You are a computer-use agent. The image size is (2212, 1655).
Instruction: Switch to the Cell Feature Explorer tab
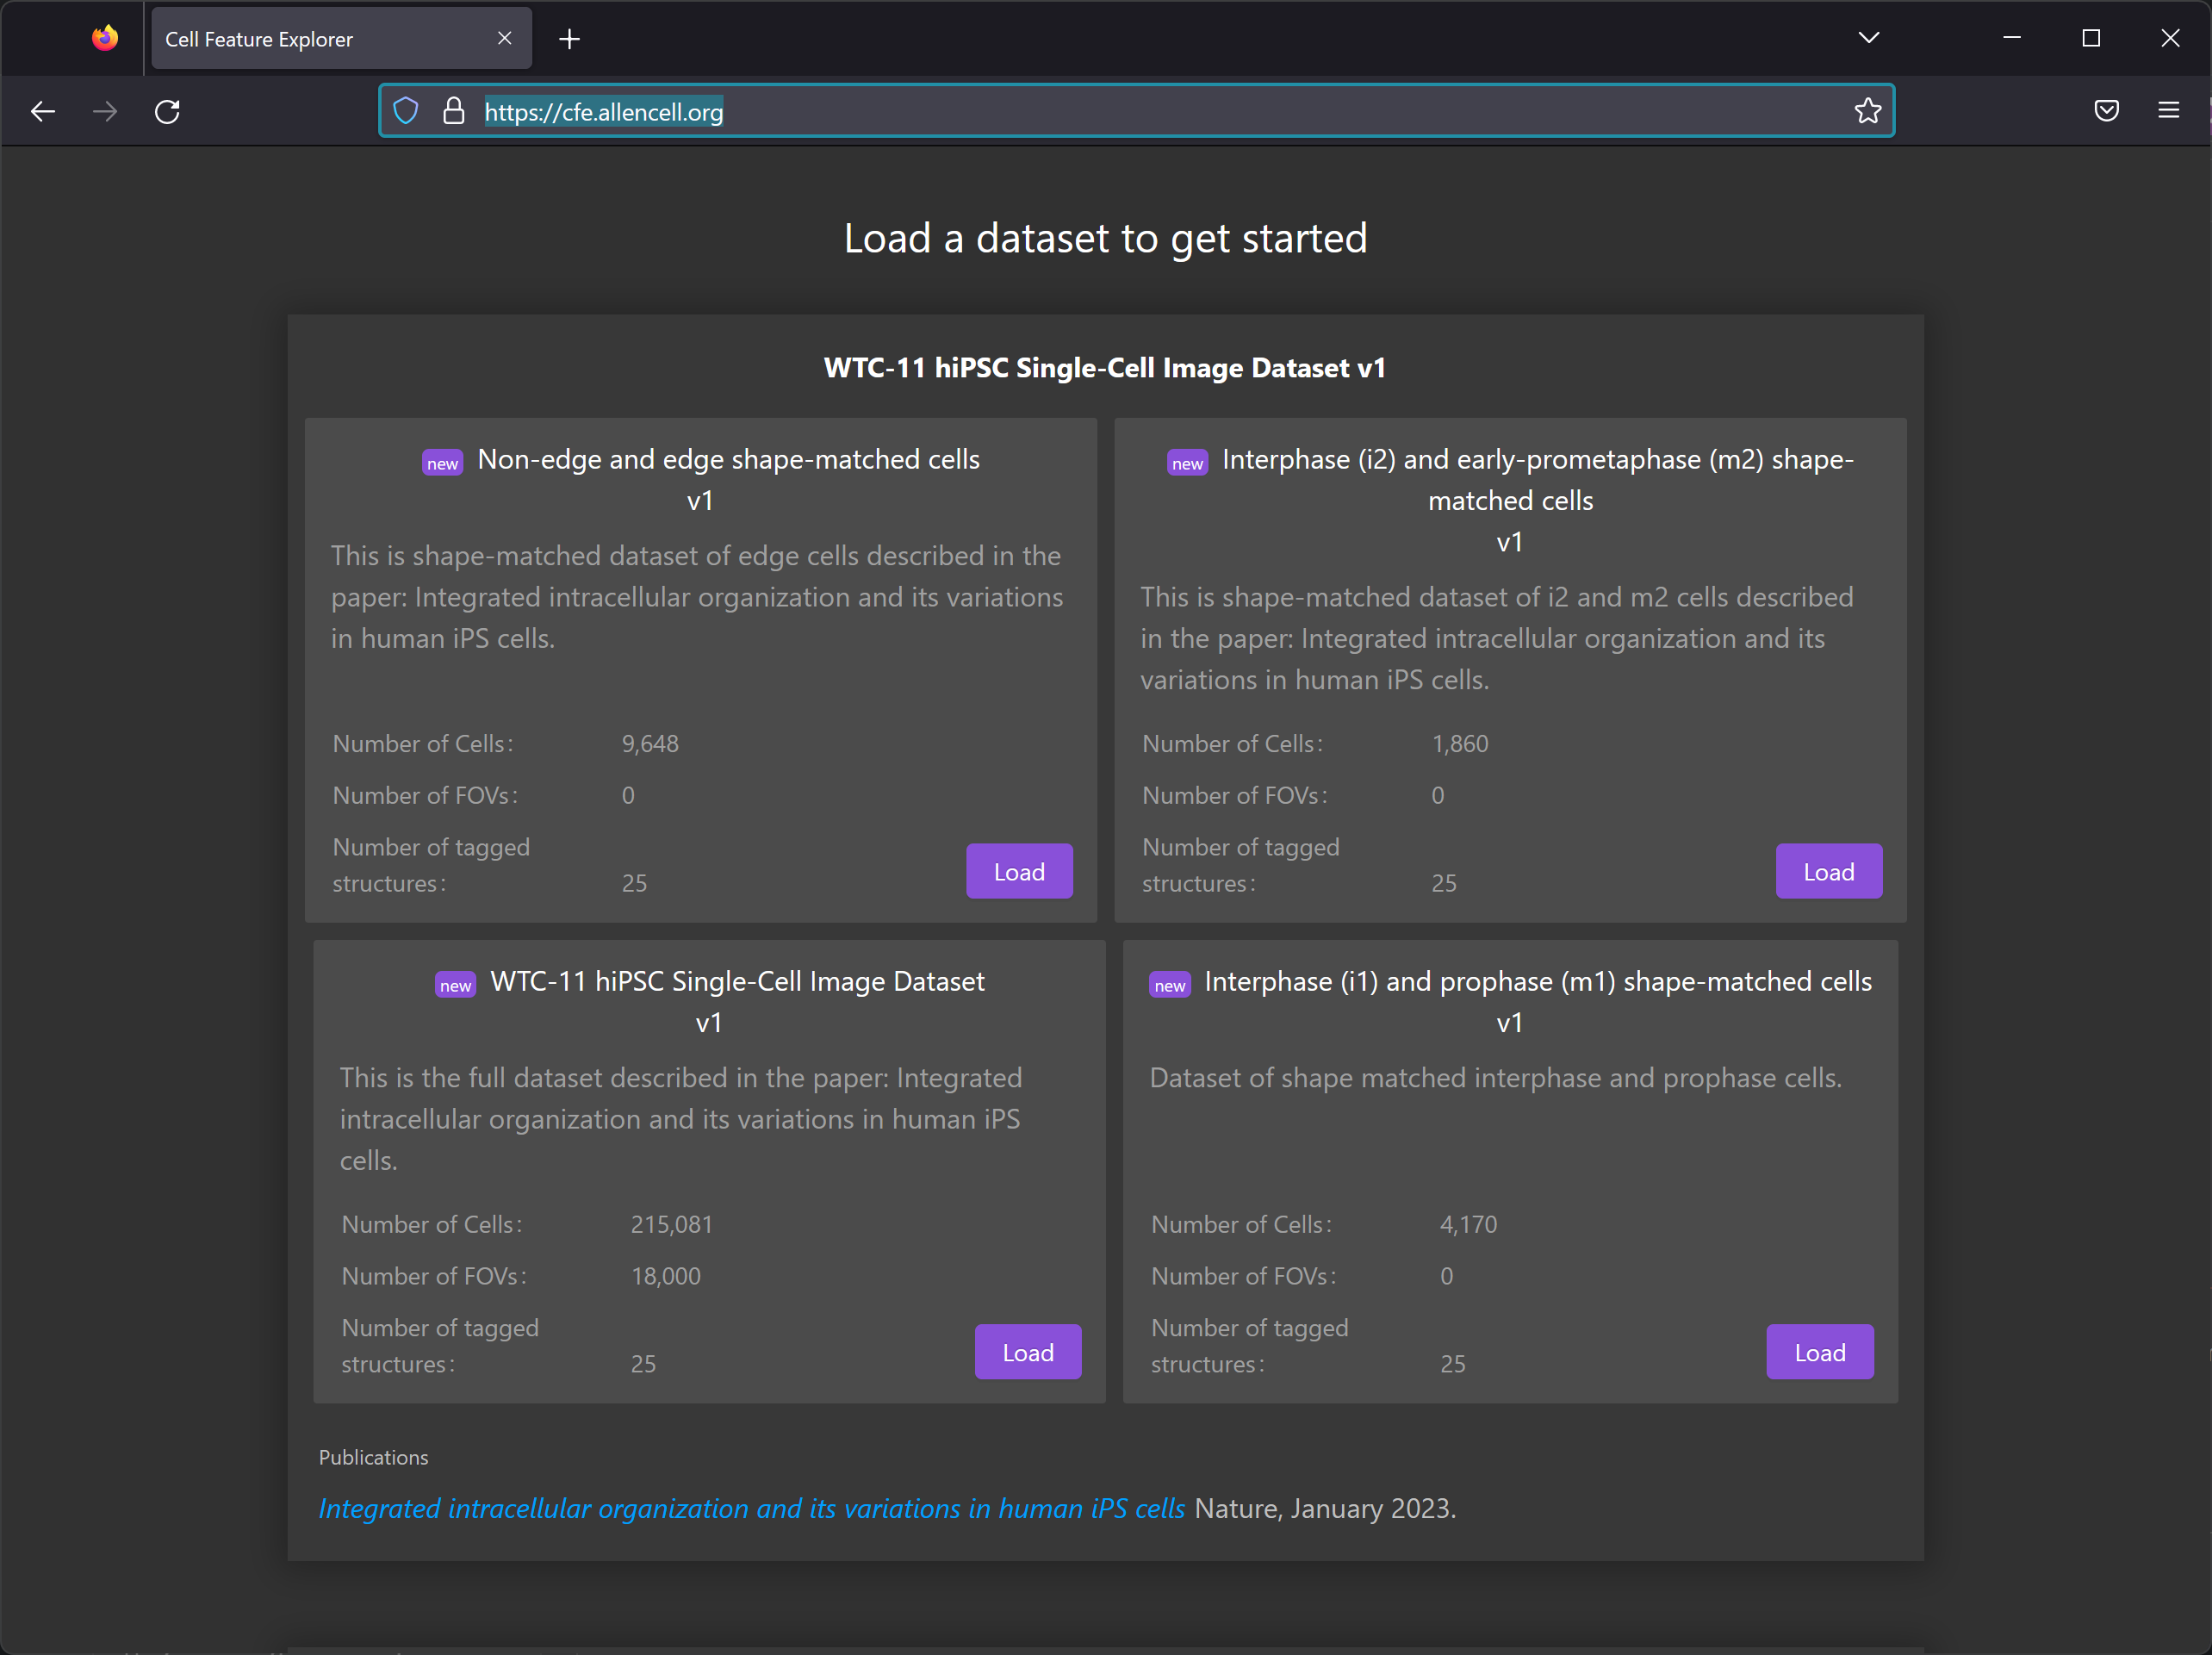point(300,38)
